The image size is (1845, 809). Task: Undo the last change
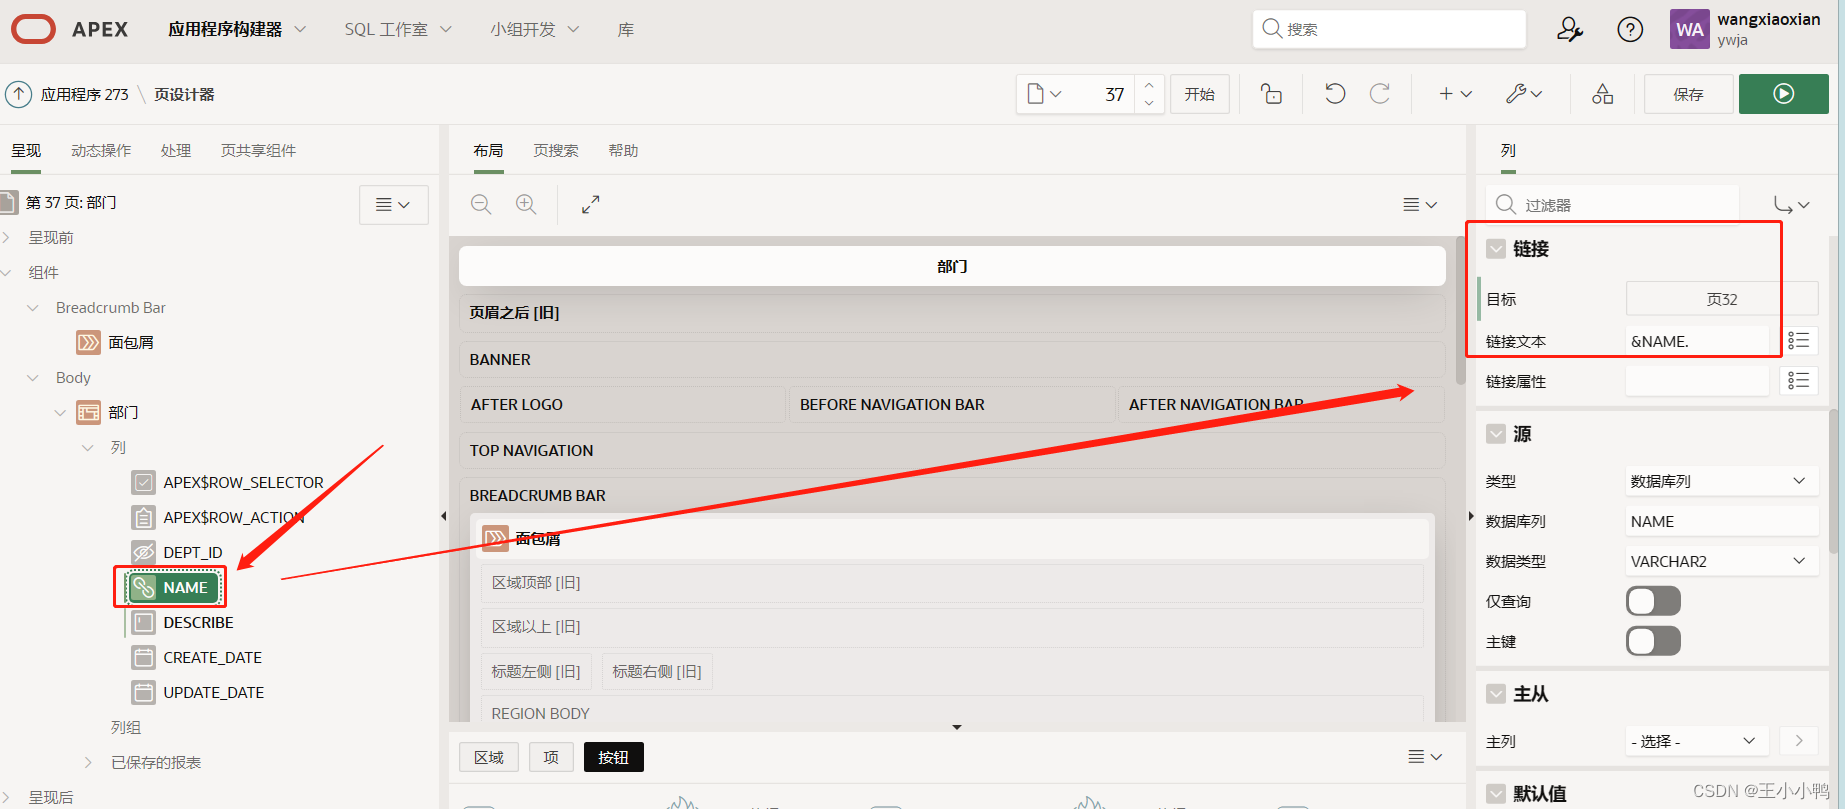(x=1335, y=94)
